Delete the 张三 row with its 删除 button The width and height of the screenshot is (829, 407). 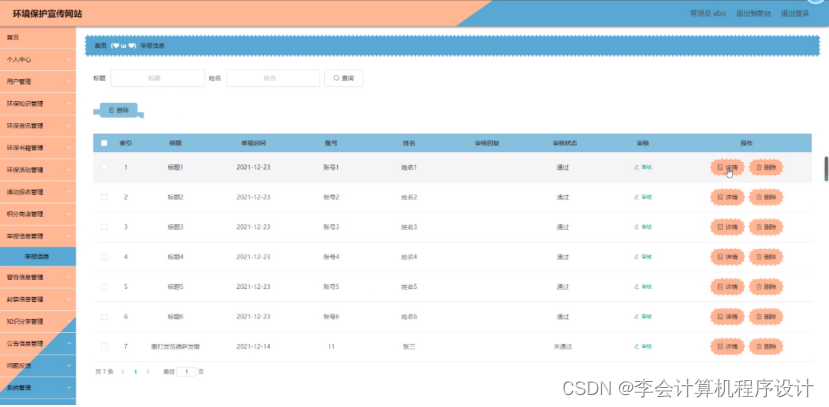(766, 347)
